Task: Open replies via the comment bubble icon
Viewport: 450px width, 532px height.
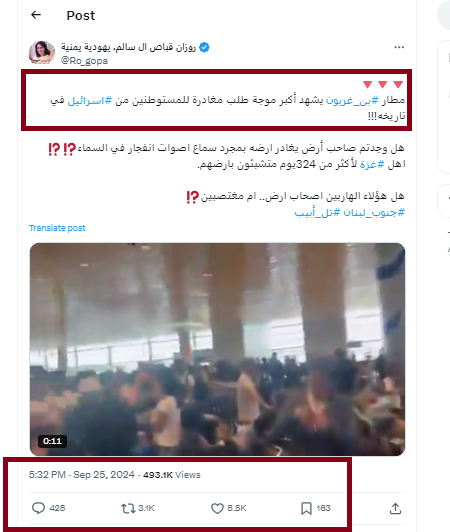Action: tap(38, 508)
